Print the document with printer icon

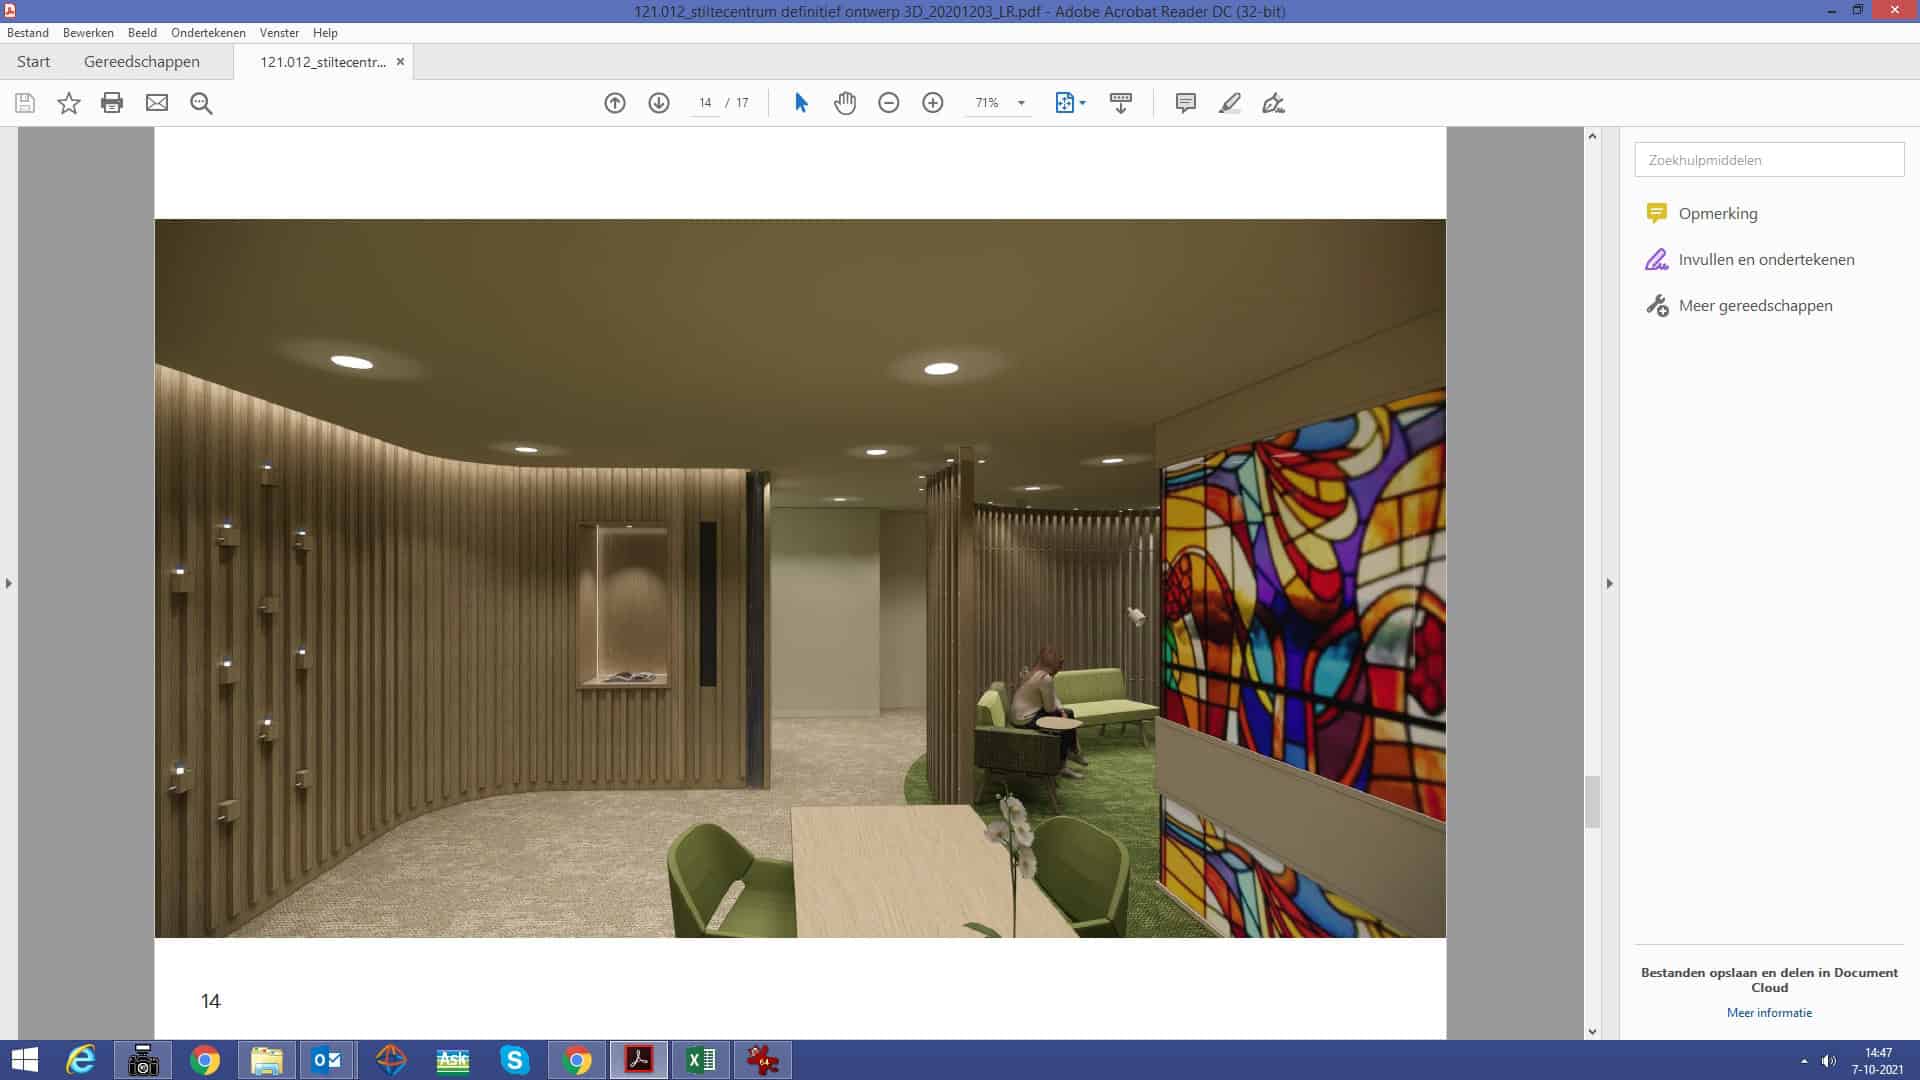(x=112, y=103)
